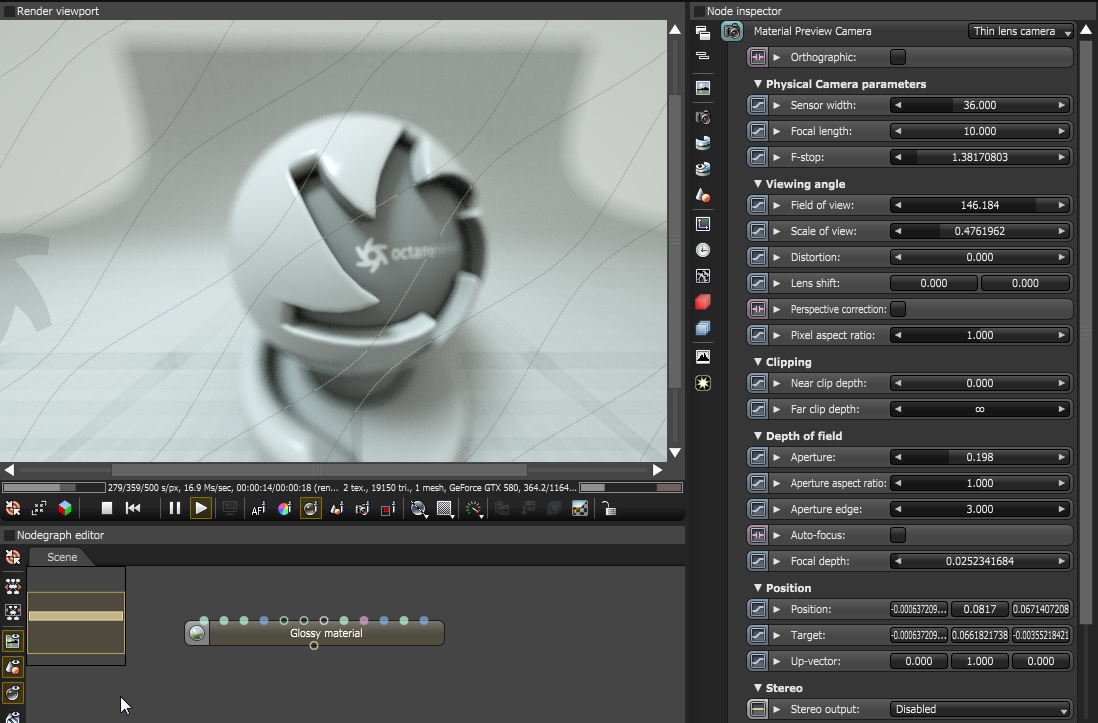Select the white balance color picker tool
Viewport: 1098px width, 723px height.
coord(284,509)
